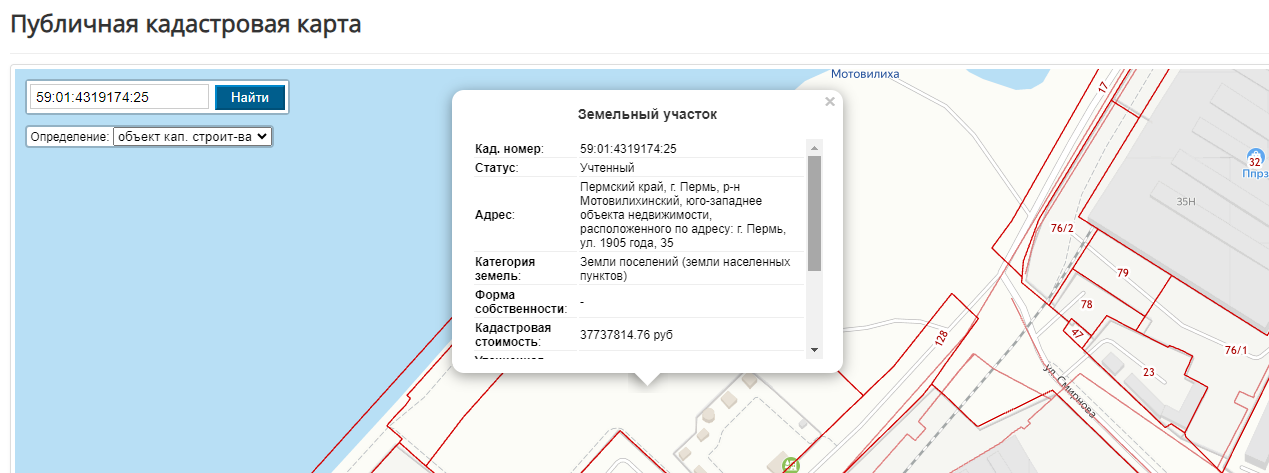Click building number 23 on map
Screen dimensions: 1269x473
pos(1148,372)
